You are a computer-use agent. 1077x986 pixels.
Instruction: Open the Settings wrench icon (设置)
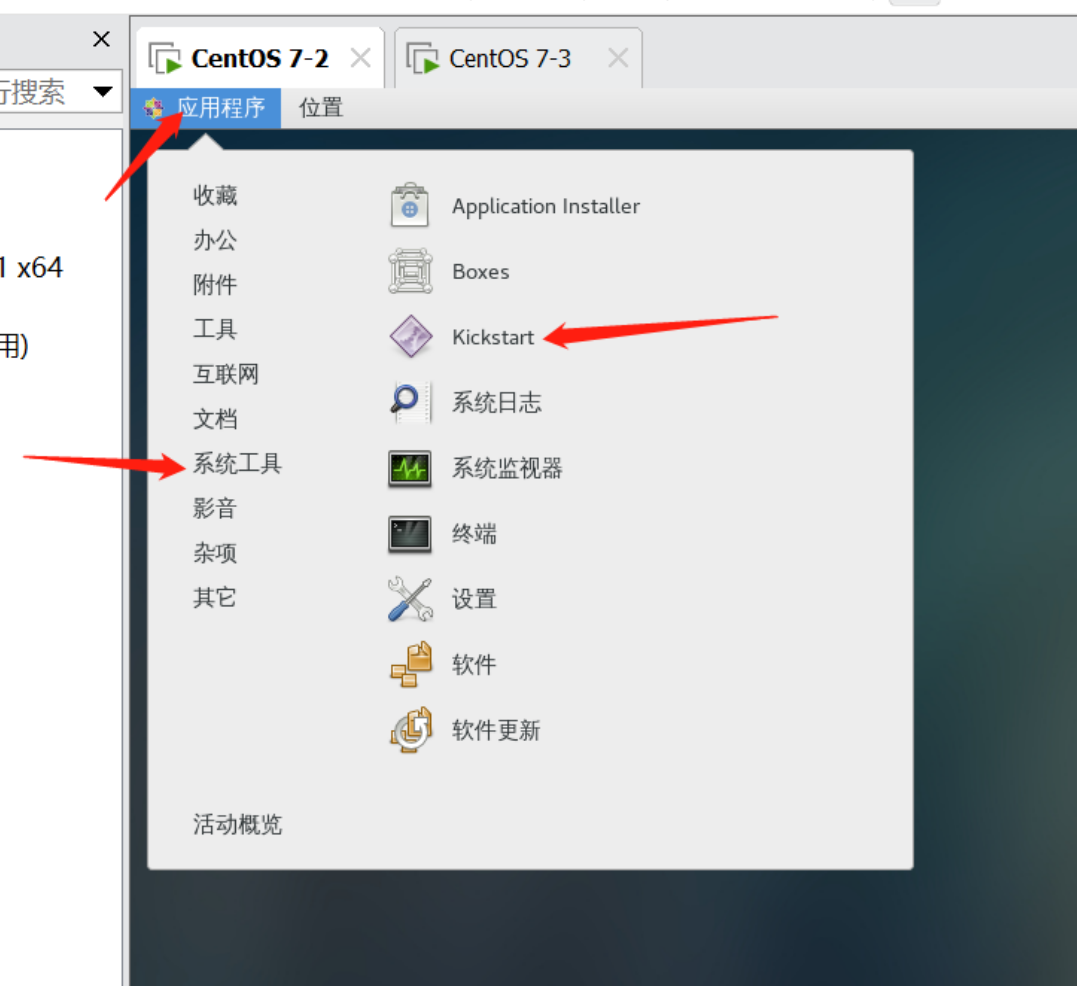[x=410, y=599]
